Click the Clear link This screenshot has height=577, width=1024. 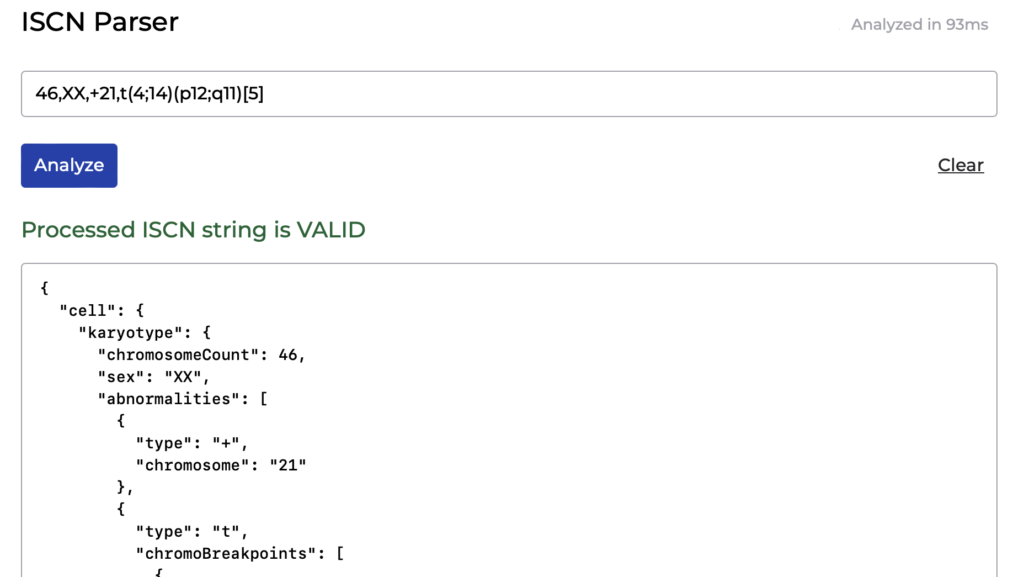[x=961, y=165]
